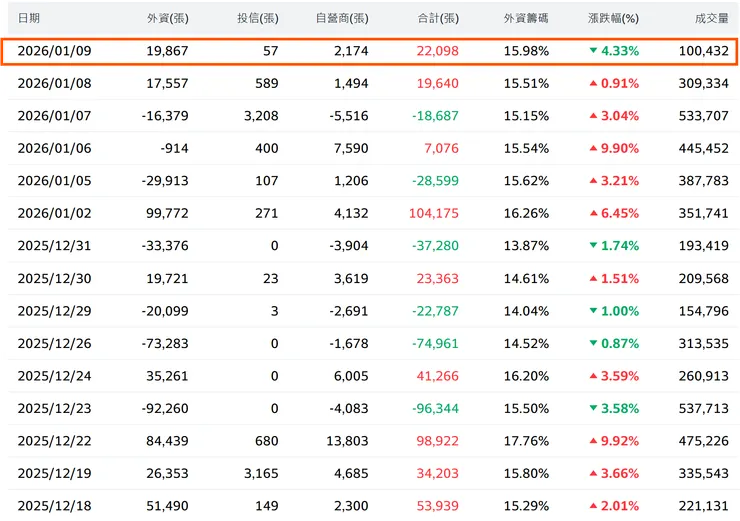This screenshot has width=740, height=521.
Task: Sort by the 日期 column header
Action: click(x=29, y=18)
